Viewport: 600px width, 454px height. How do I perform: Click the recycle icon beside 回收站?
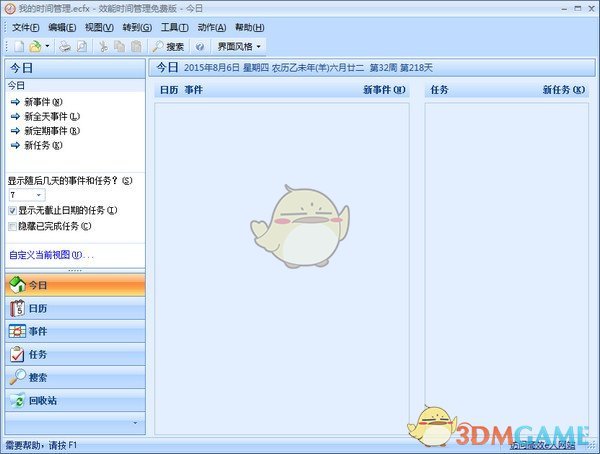[x=17, y=400]
